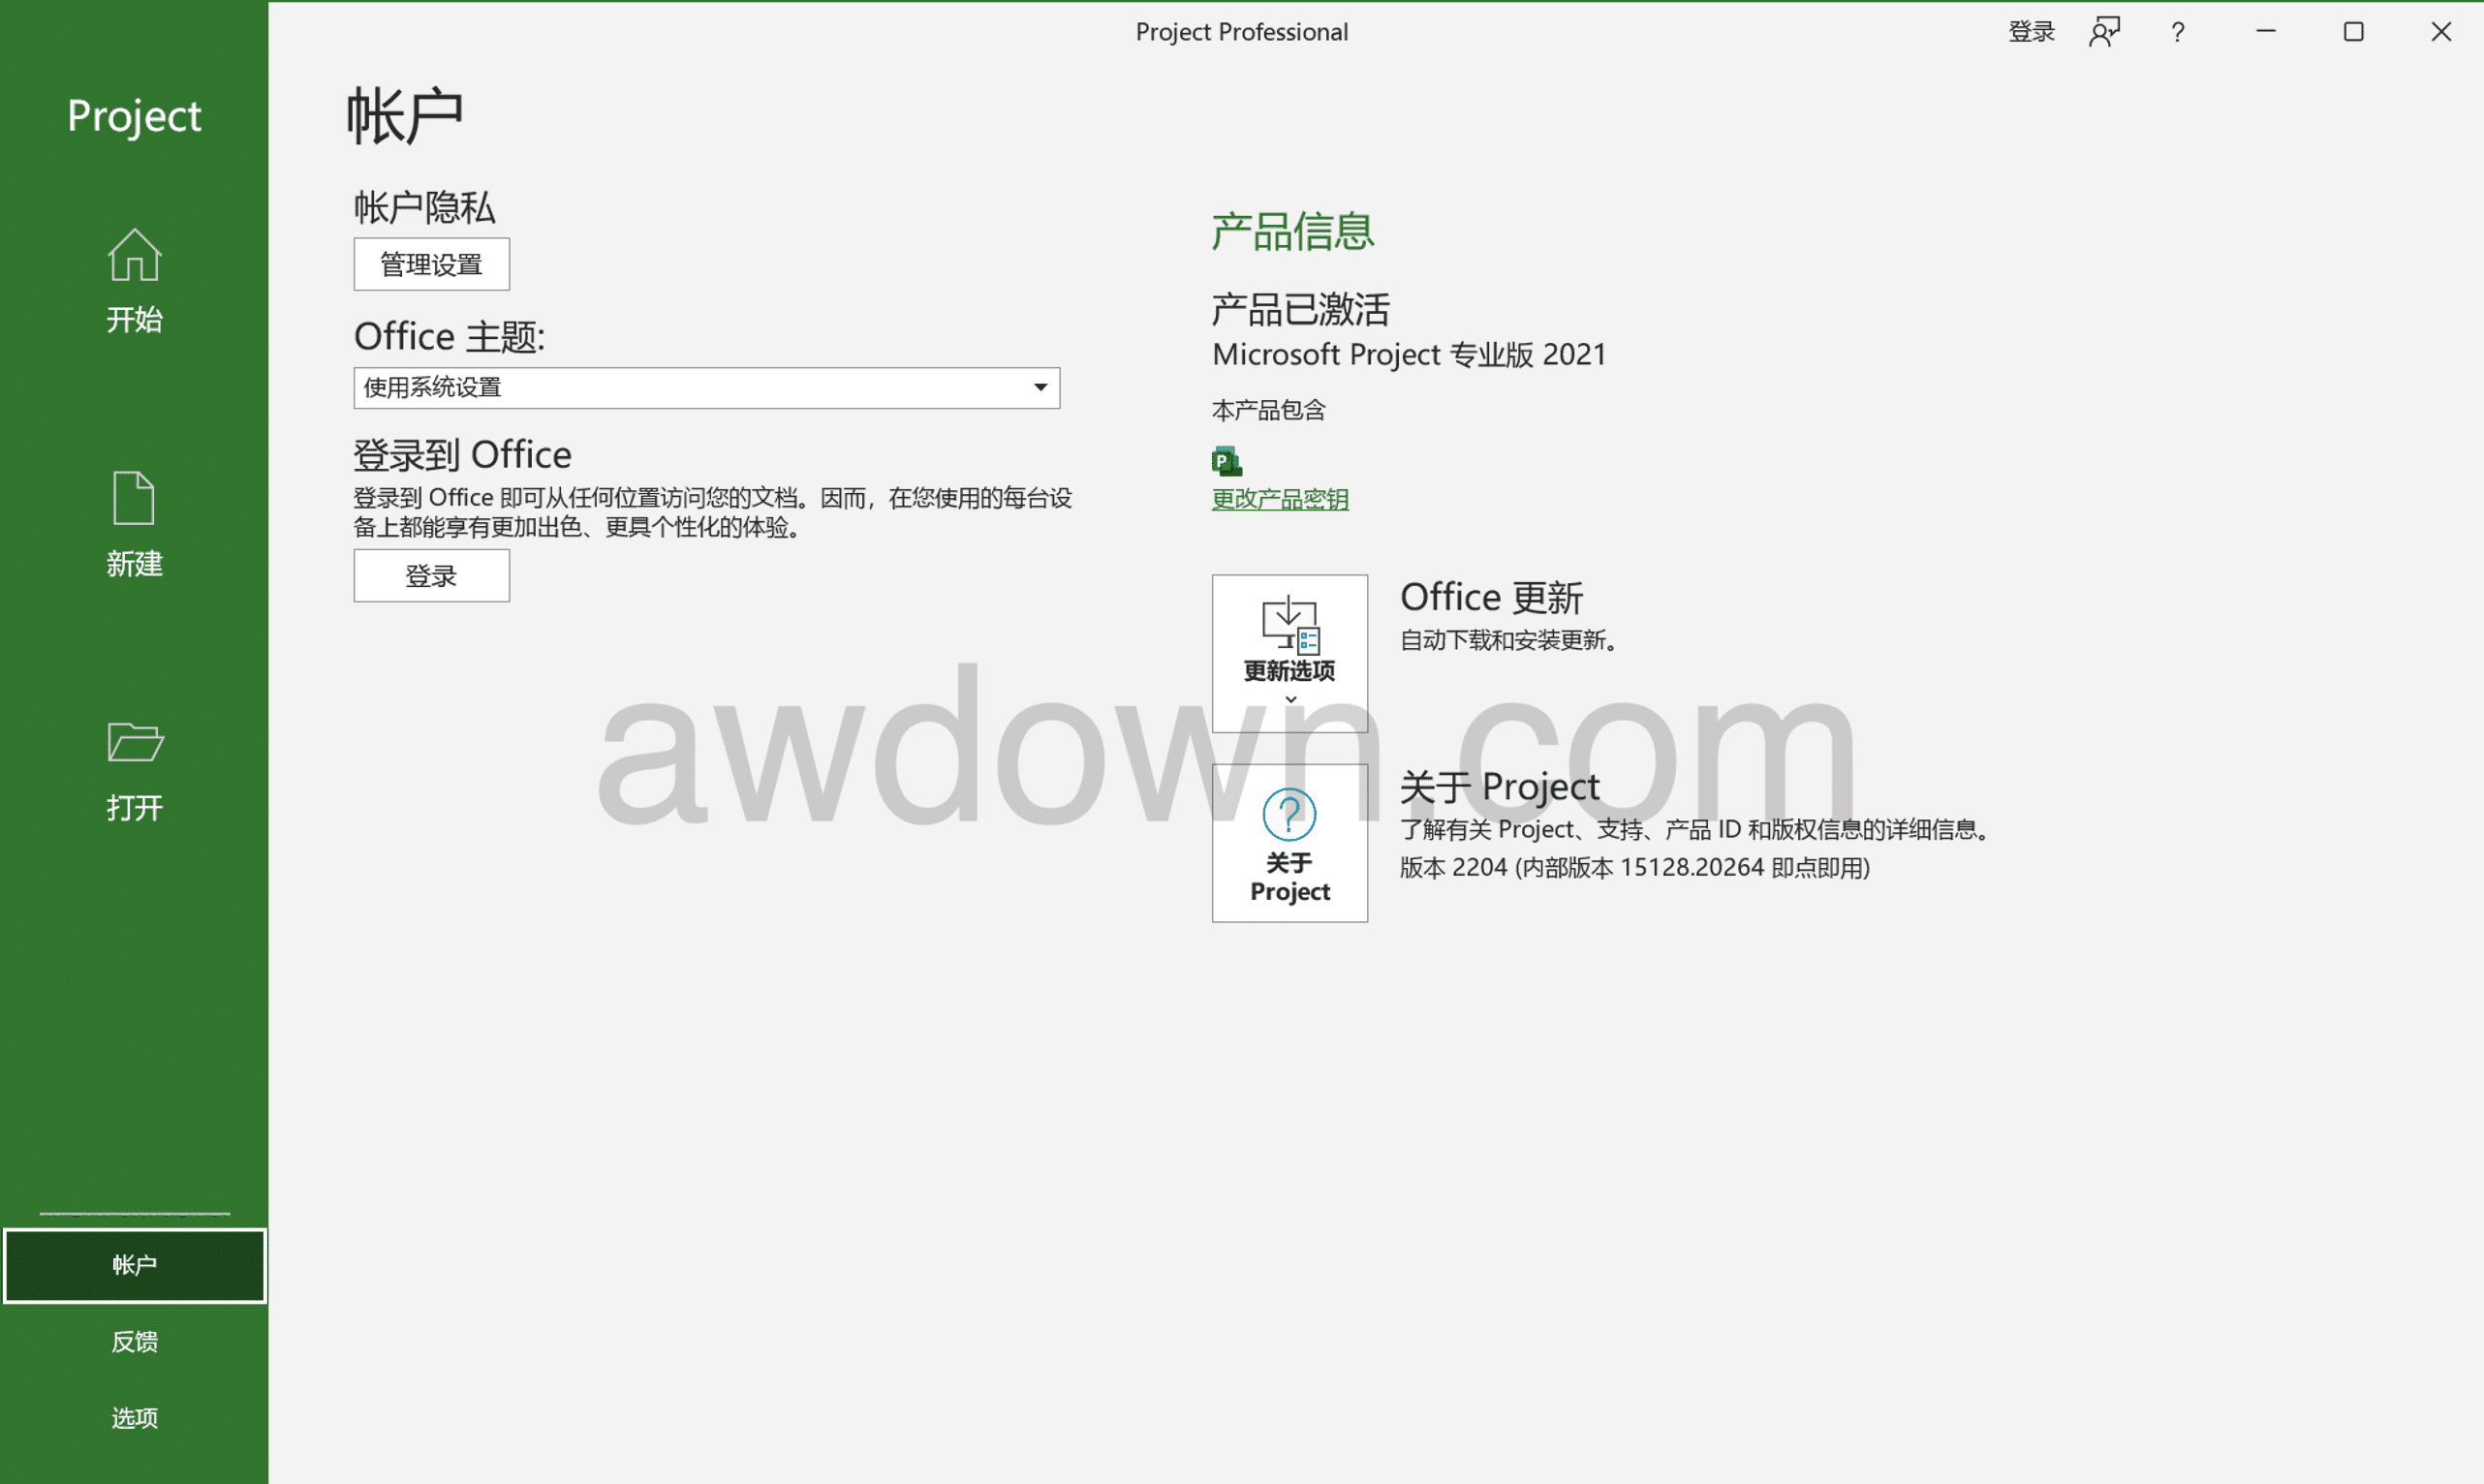Open the 更新选项 update options button
Screen dimensions: 2484x1484
(x=1290, y=654)
